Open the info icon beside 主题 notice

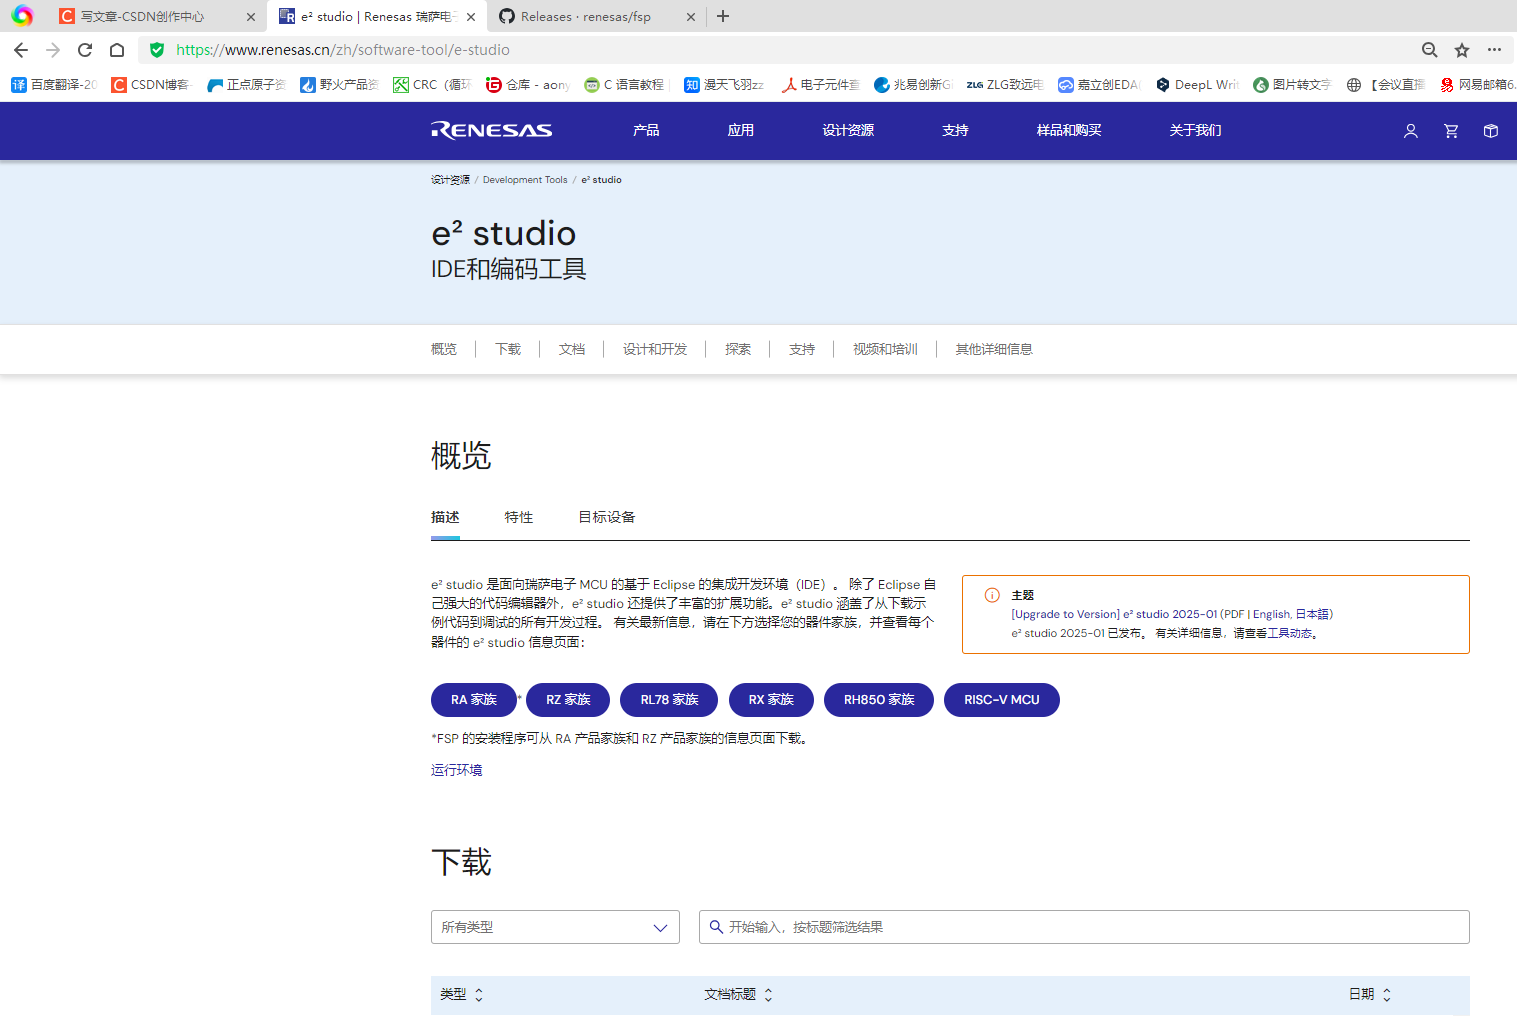click(991, 595)
